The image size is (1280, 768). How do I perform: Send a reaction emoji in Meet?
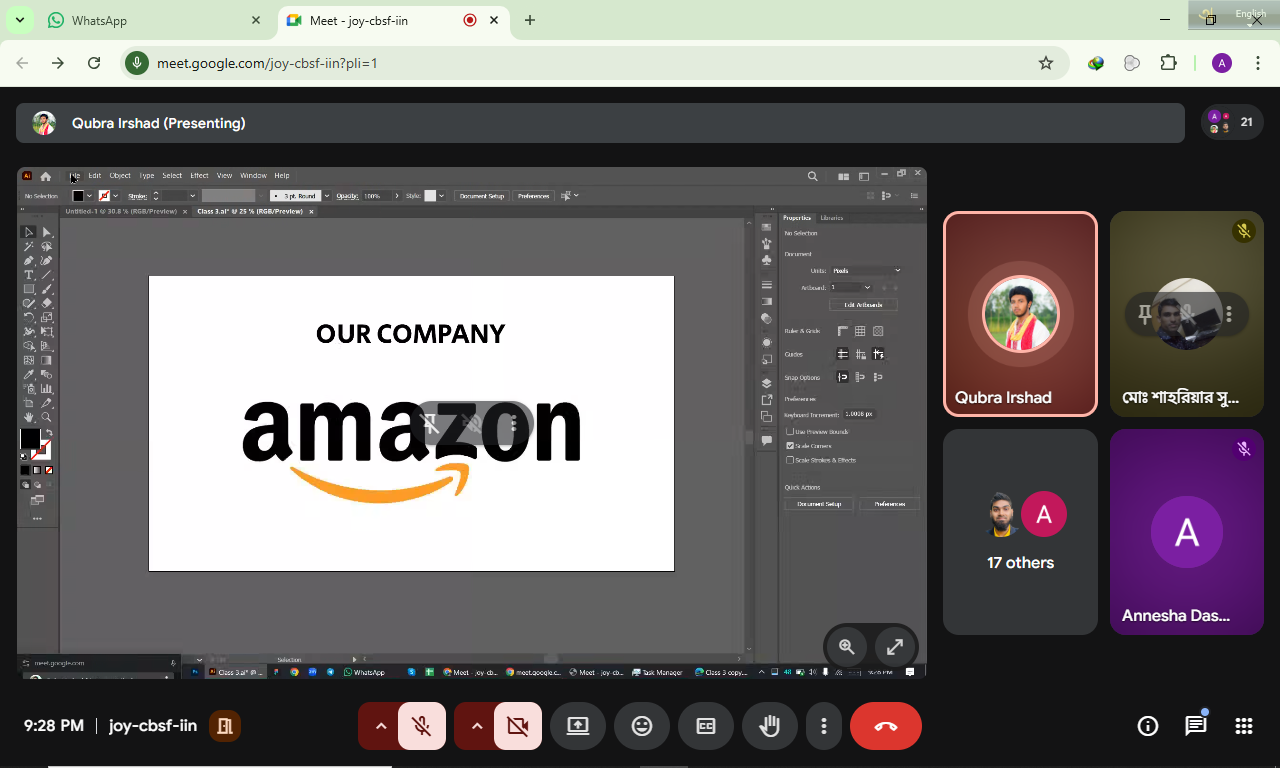[x=642, y=726]
